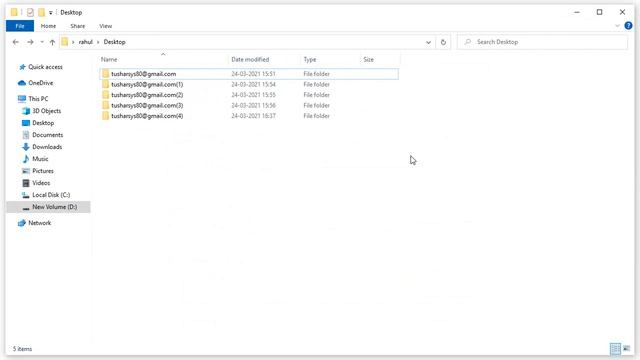Click the date 24-03-2021 15:54
Viewport: 640px width, 360px height.
click(x=253, y=84)
